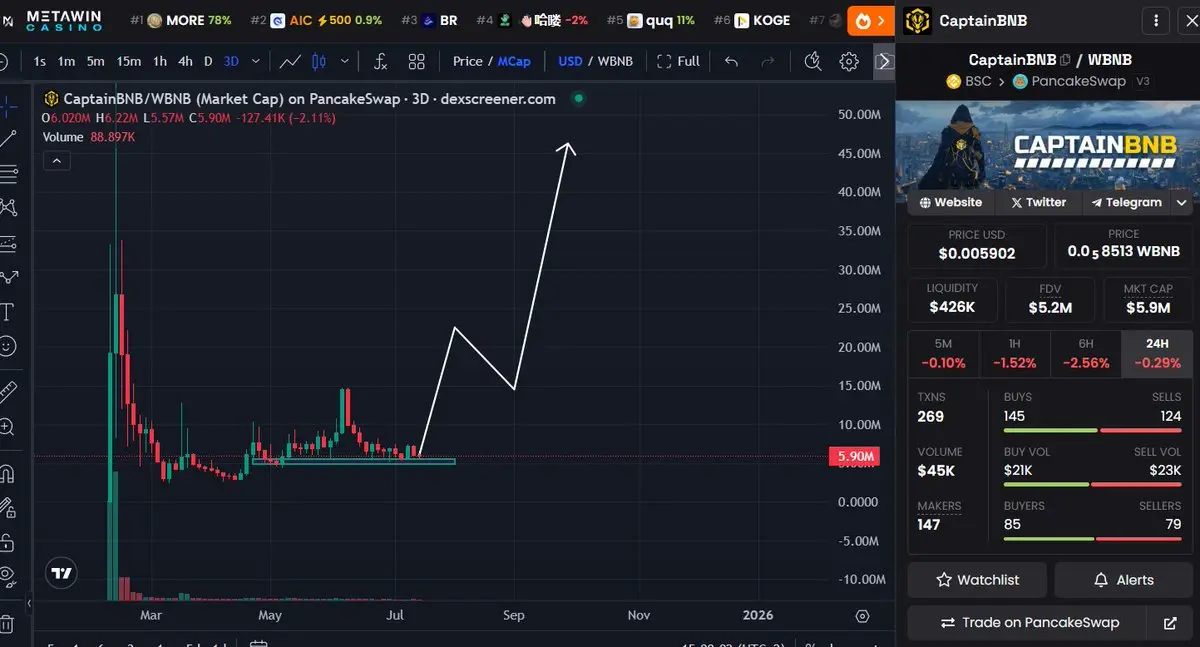Open the CaptainBNB Telegram link
Image resolution: width=1200 pixels, height=647 pixels.
tap(1126, 202)
